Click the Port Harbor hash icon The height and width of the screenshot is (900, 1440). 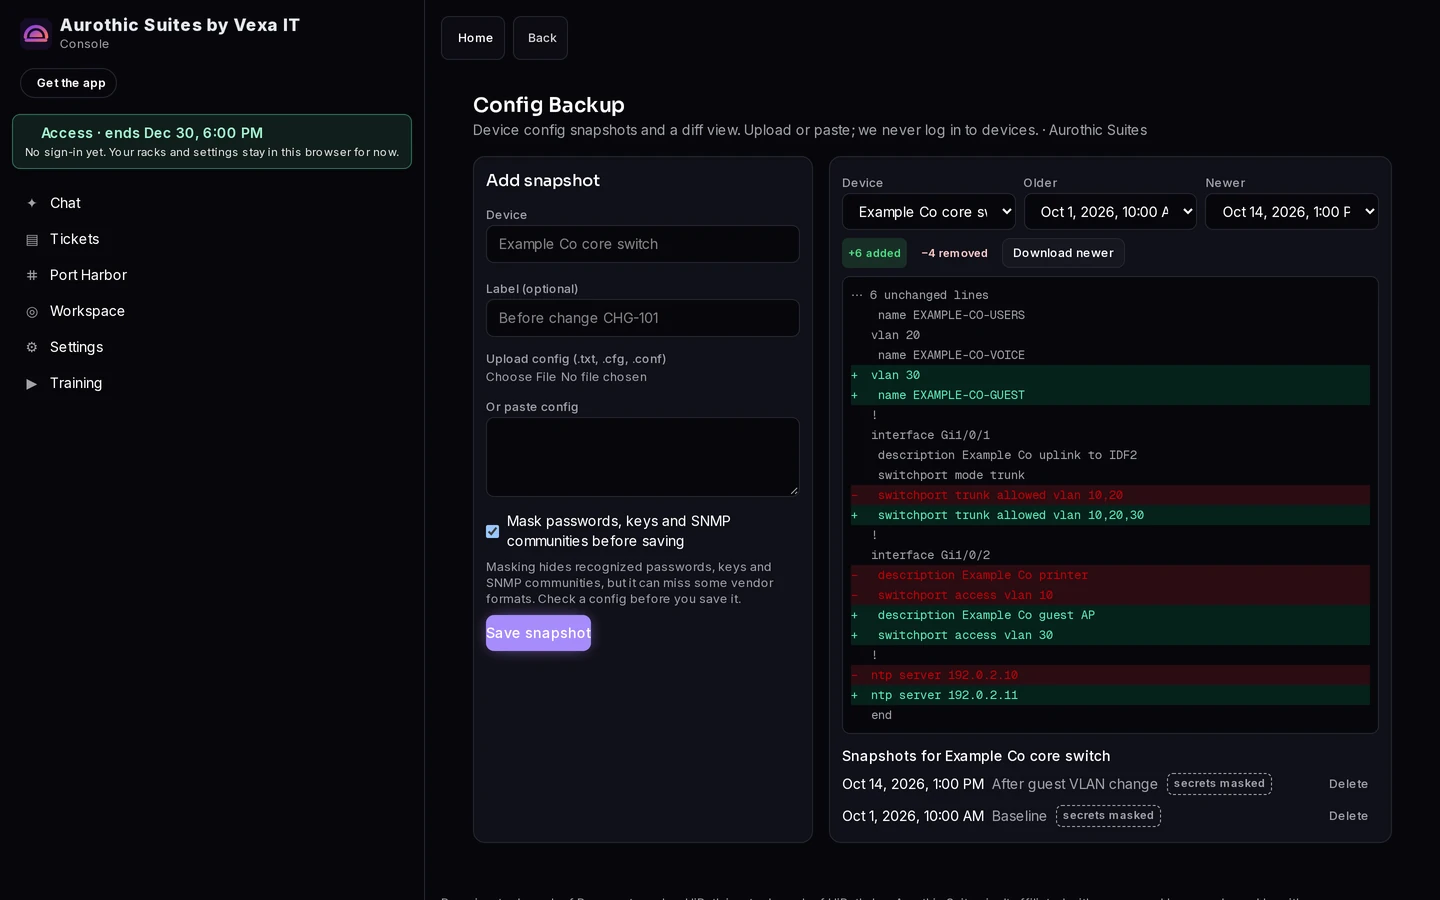pos(32,275)
